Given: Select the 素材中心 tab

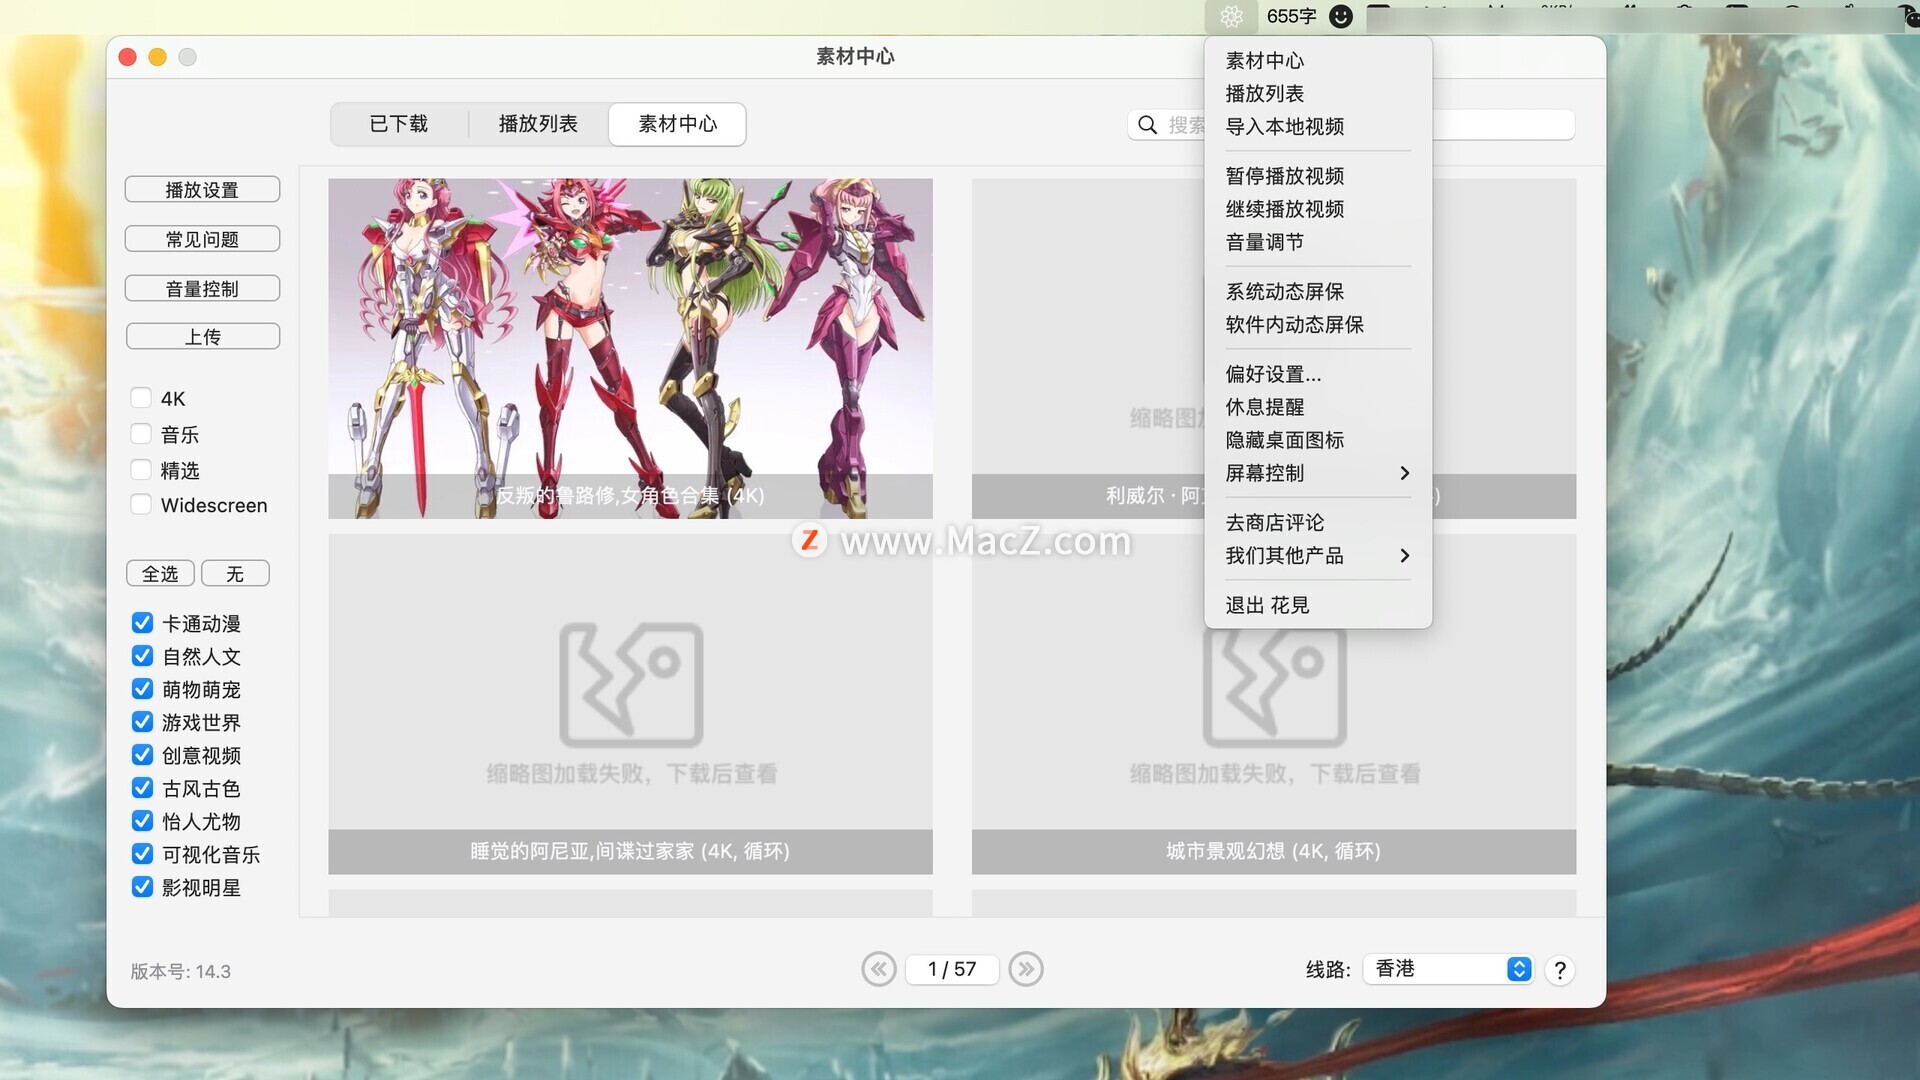Looking at the screenshot, I should pyautogui.click(x=677, y=124).
